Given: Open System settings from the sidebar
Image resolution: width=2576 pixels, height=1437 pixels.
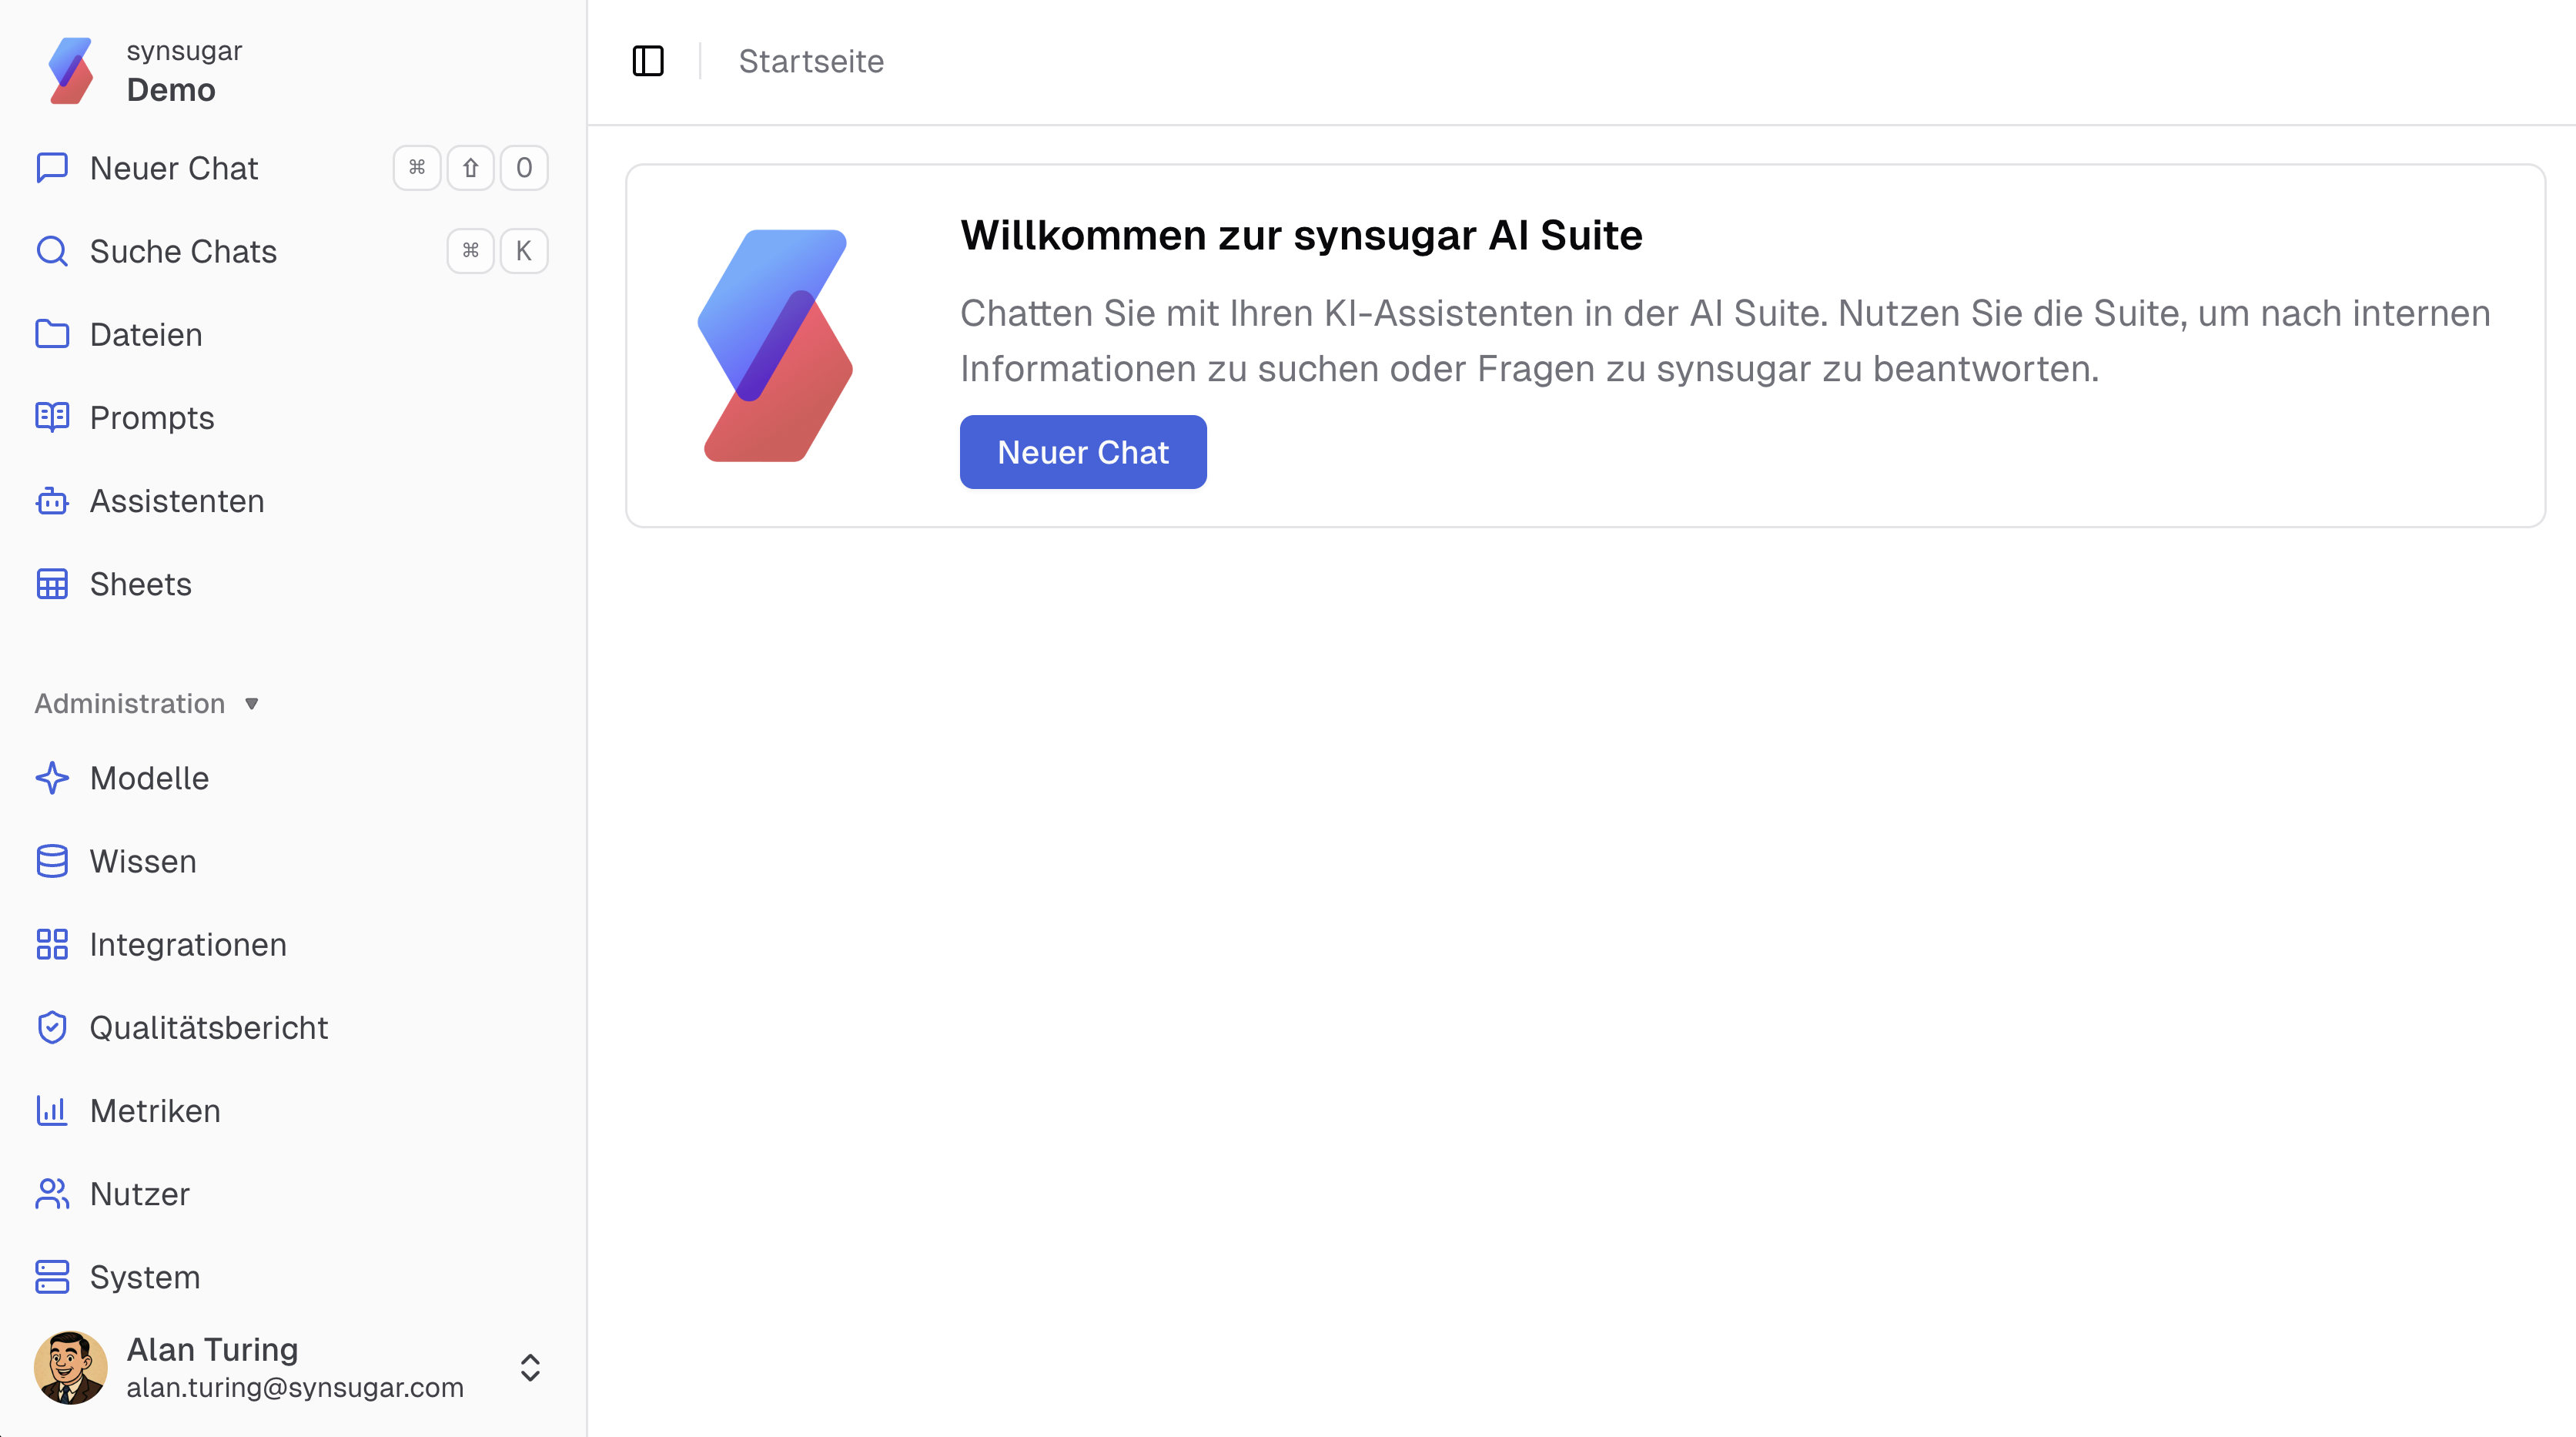Looking at the screenshot, I should click(144, 1277).
